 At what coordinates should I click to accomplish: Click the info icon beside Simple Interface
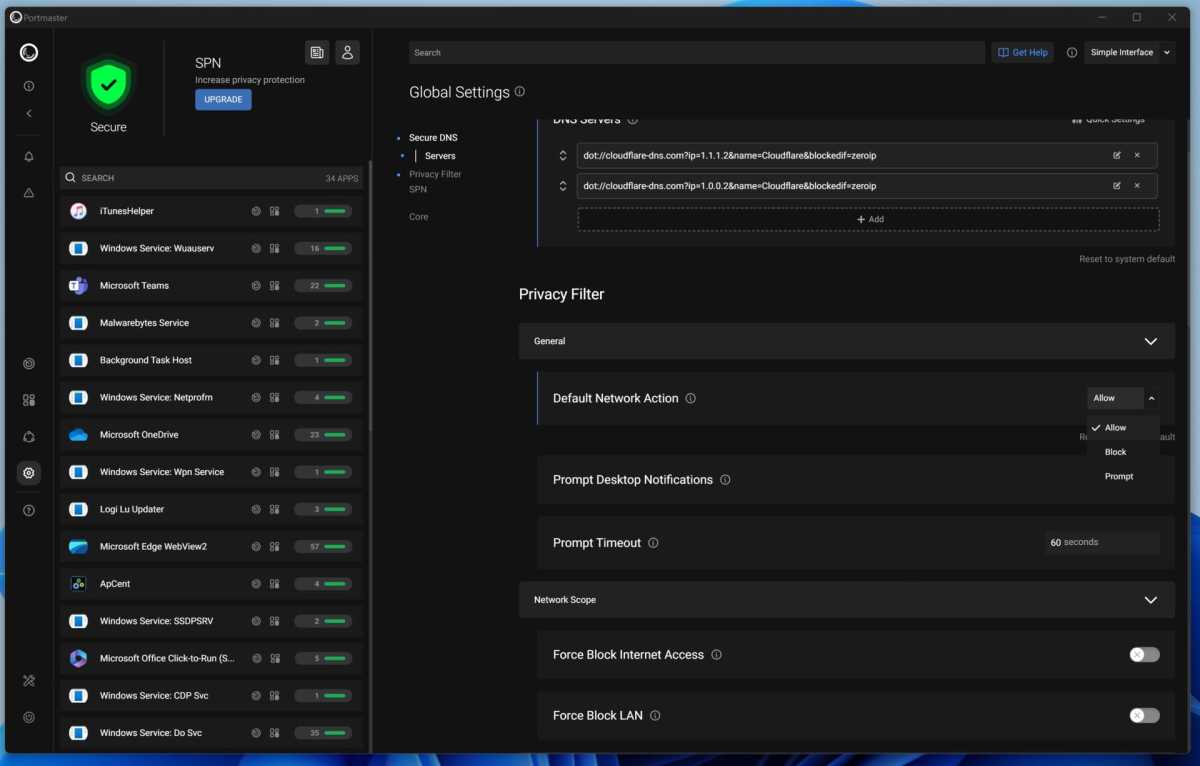(x=1072, y=53)
